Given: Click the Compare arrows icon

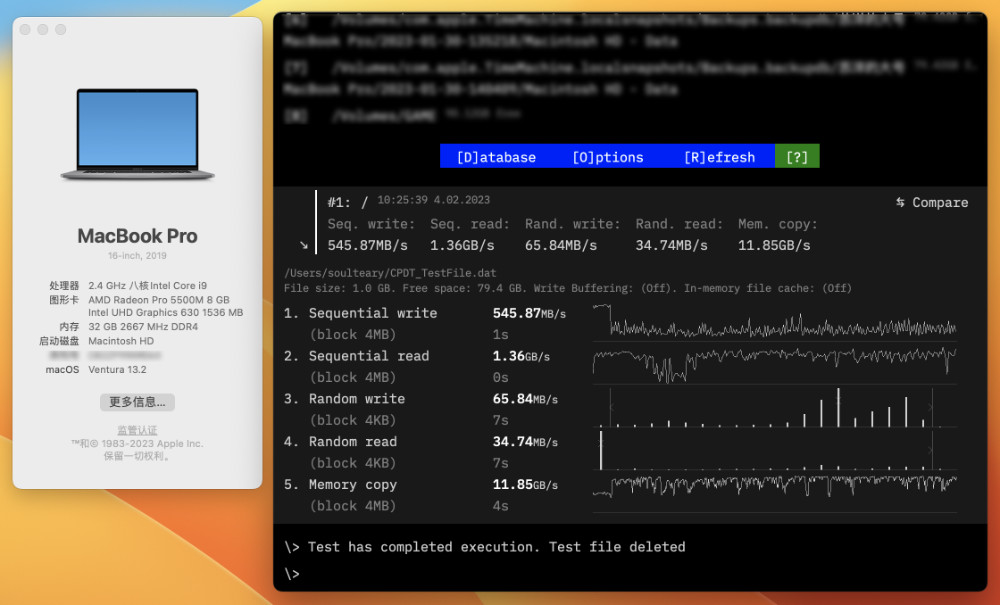Looking at the screenshot, I should click(900, 202).
